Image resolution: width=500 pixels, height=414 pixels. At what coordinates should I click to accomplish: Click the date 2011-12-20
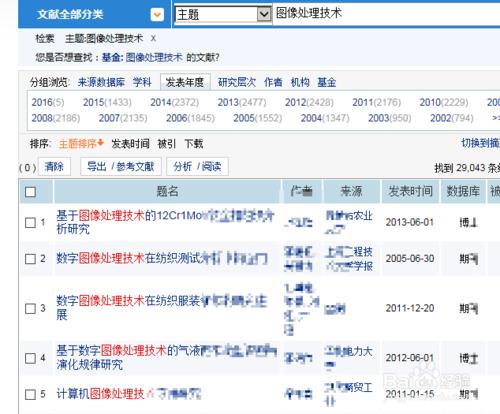(x=410, y=308)
